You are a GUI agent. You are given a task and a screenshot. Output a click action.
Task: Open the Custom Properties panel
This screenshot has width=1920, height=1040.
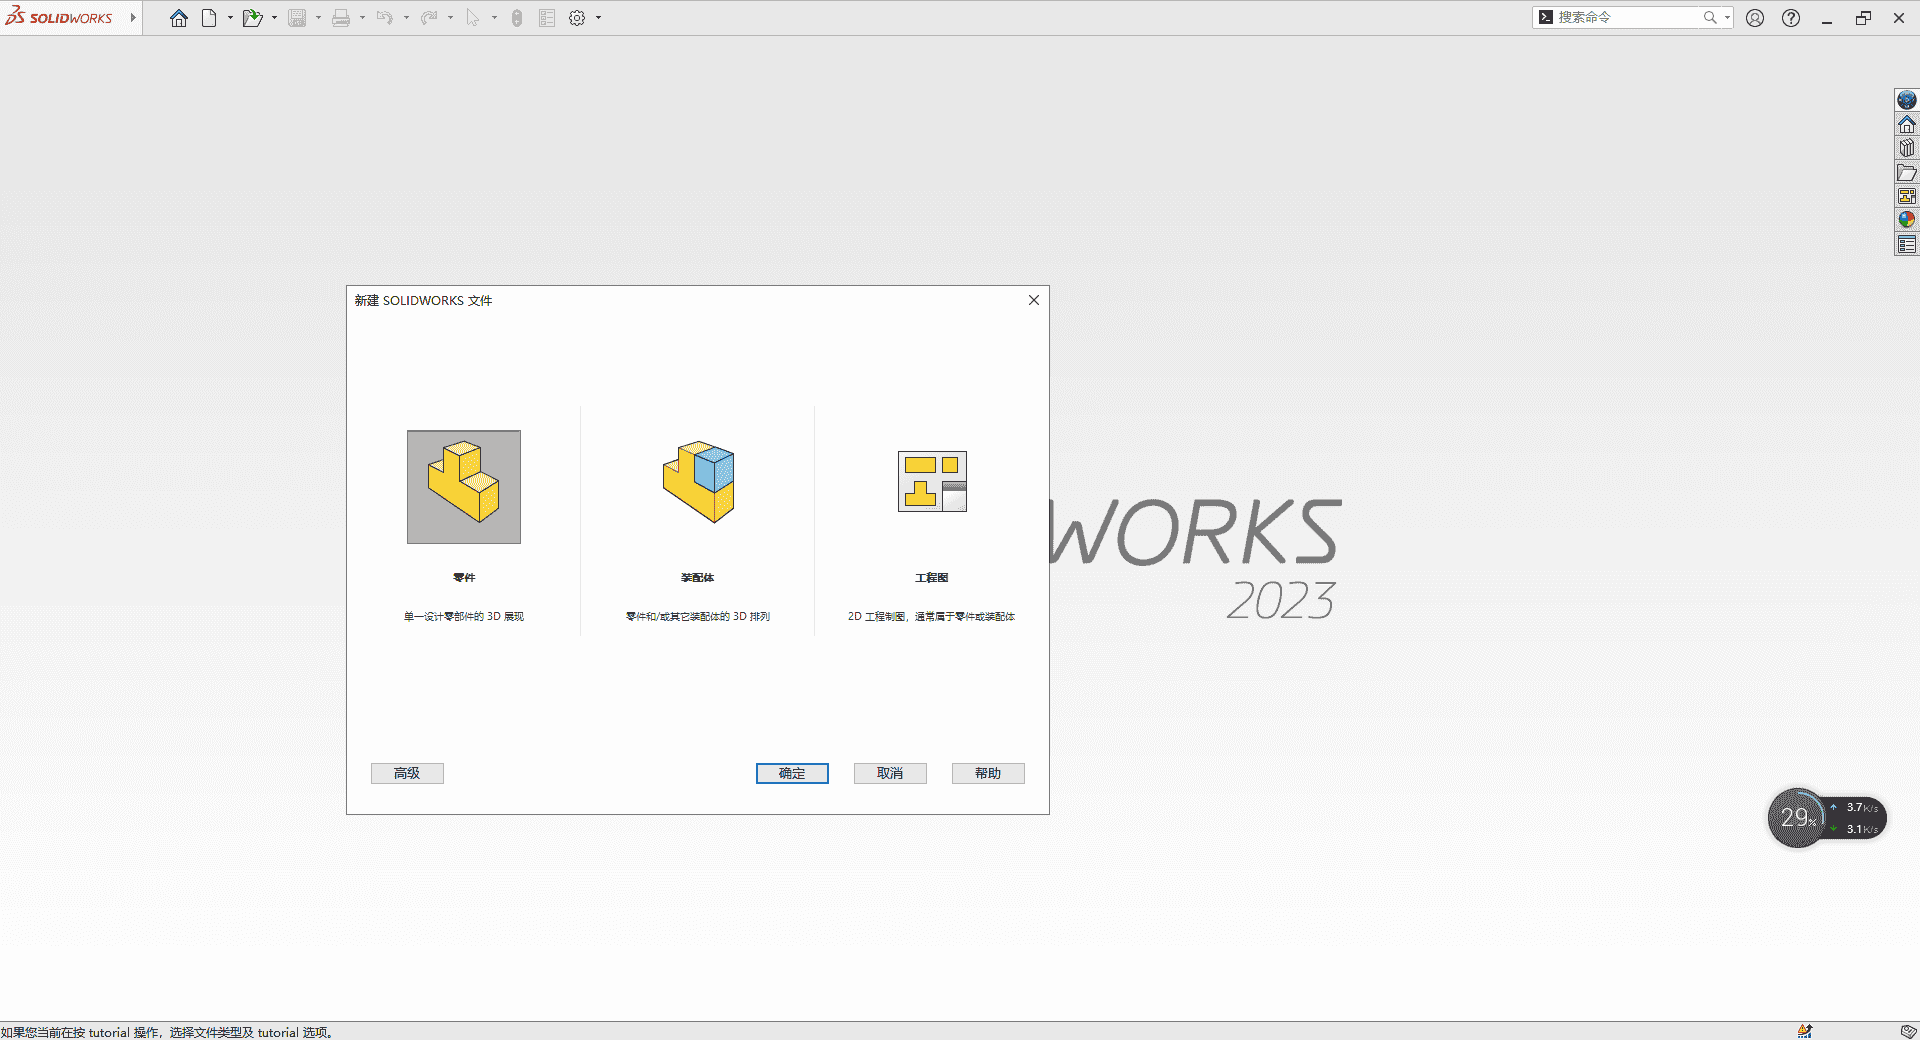pos(1907,243)
